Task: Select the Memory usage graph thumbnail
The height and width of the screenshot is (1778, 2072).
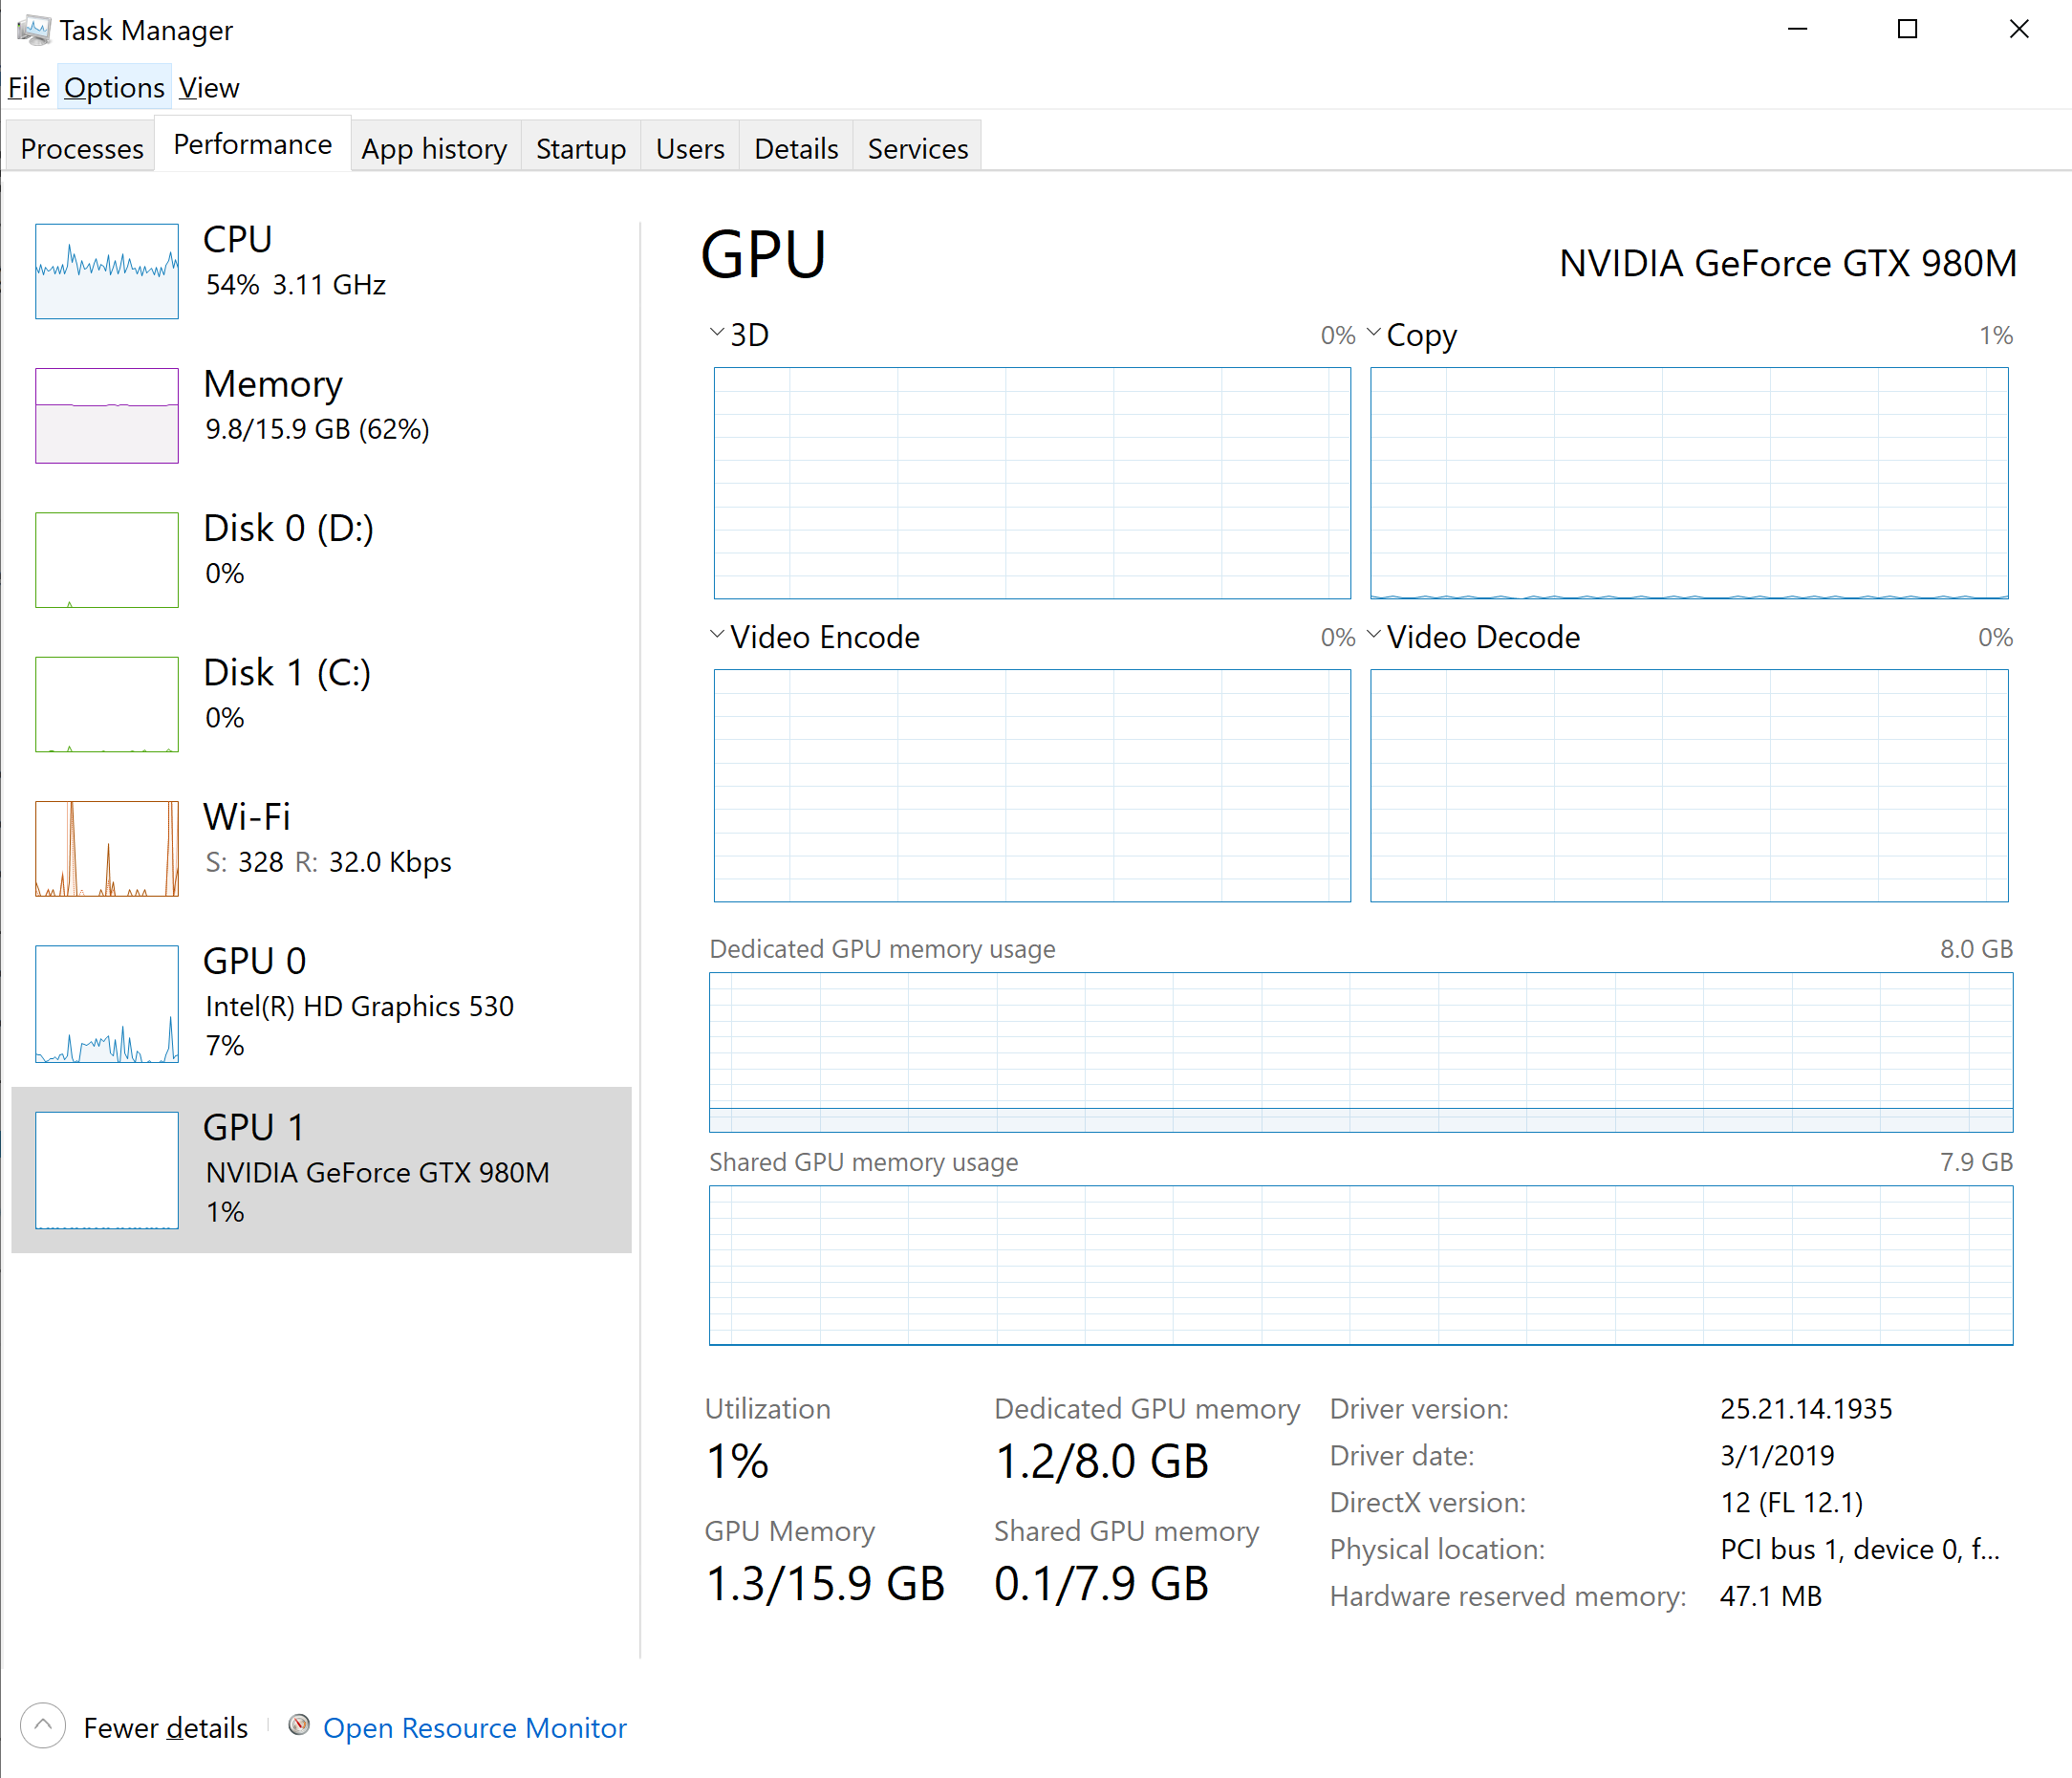Action: (x=107, y=415)
